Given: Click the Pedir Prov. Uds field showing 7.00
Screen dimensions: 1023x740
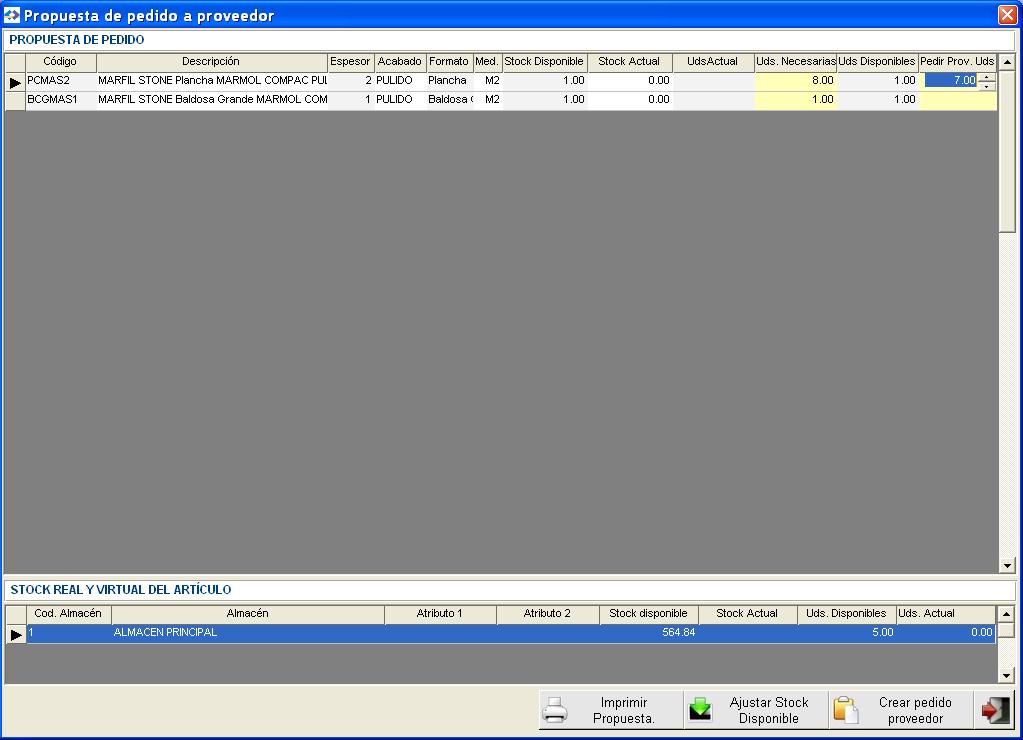Looking at the screenshot, I should coord(951,80).
